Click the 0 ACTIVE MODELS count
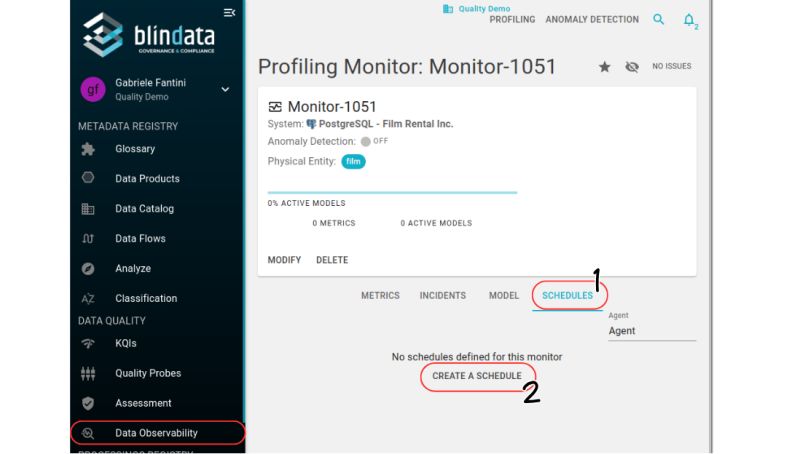This screenshot has height=454, width=800. [436, 223]
